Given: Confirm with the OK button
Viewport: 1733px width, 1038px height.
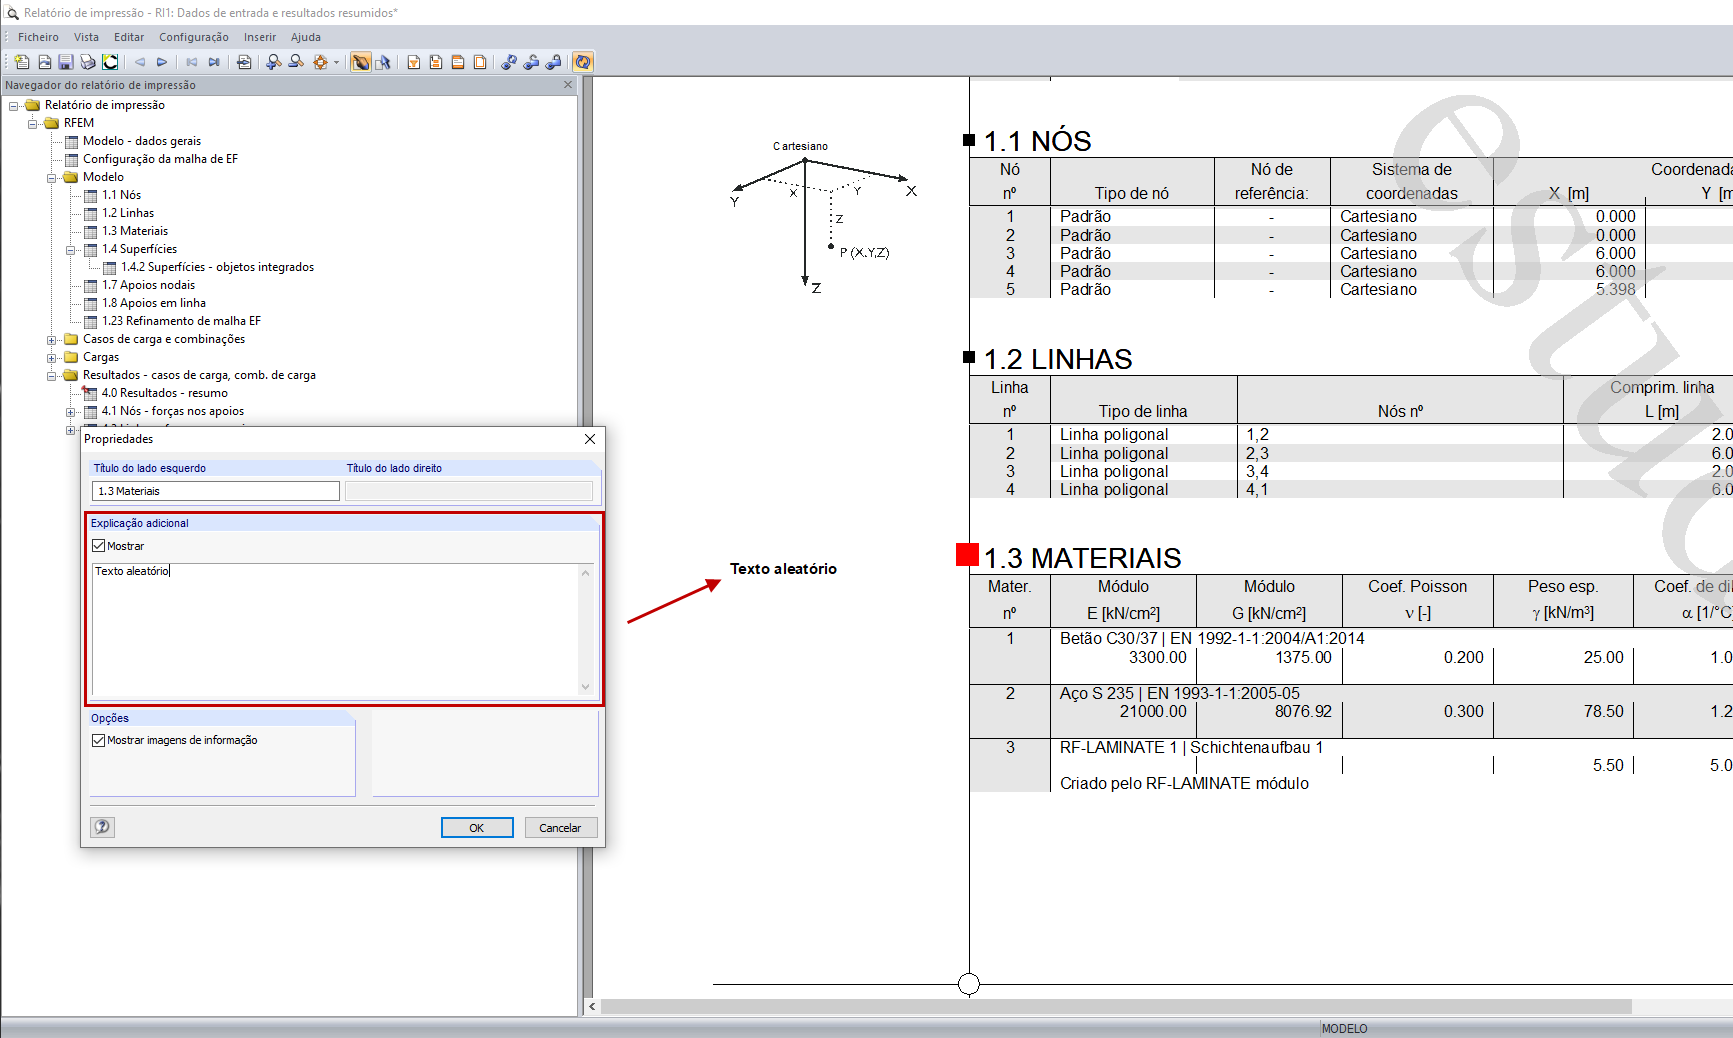Looking at the screenshot, I should pyautogui.click(x=477, y=828).
